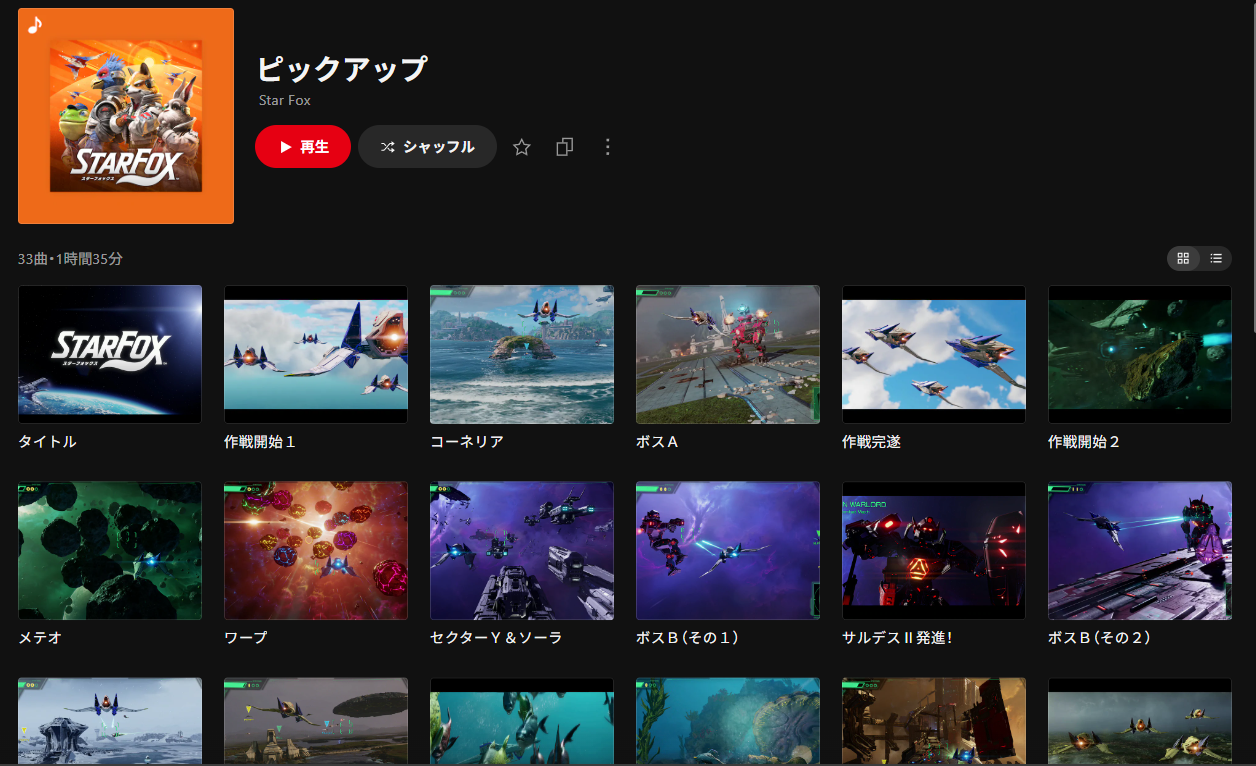
Task: Open the Star Fox game link
Action: (285, 100)
